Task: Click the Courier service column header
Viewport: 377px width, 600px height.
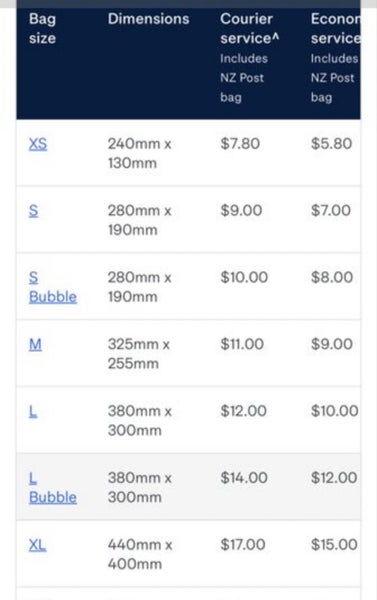Action: coord(250,29)
